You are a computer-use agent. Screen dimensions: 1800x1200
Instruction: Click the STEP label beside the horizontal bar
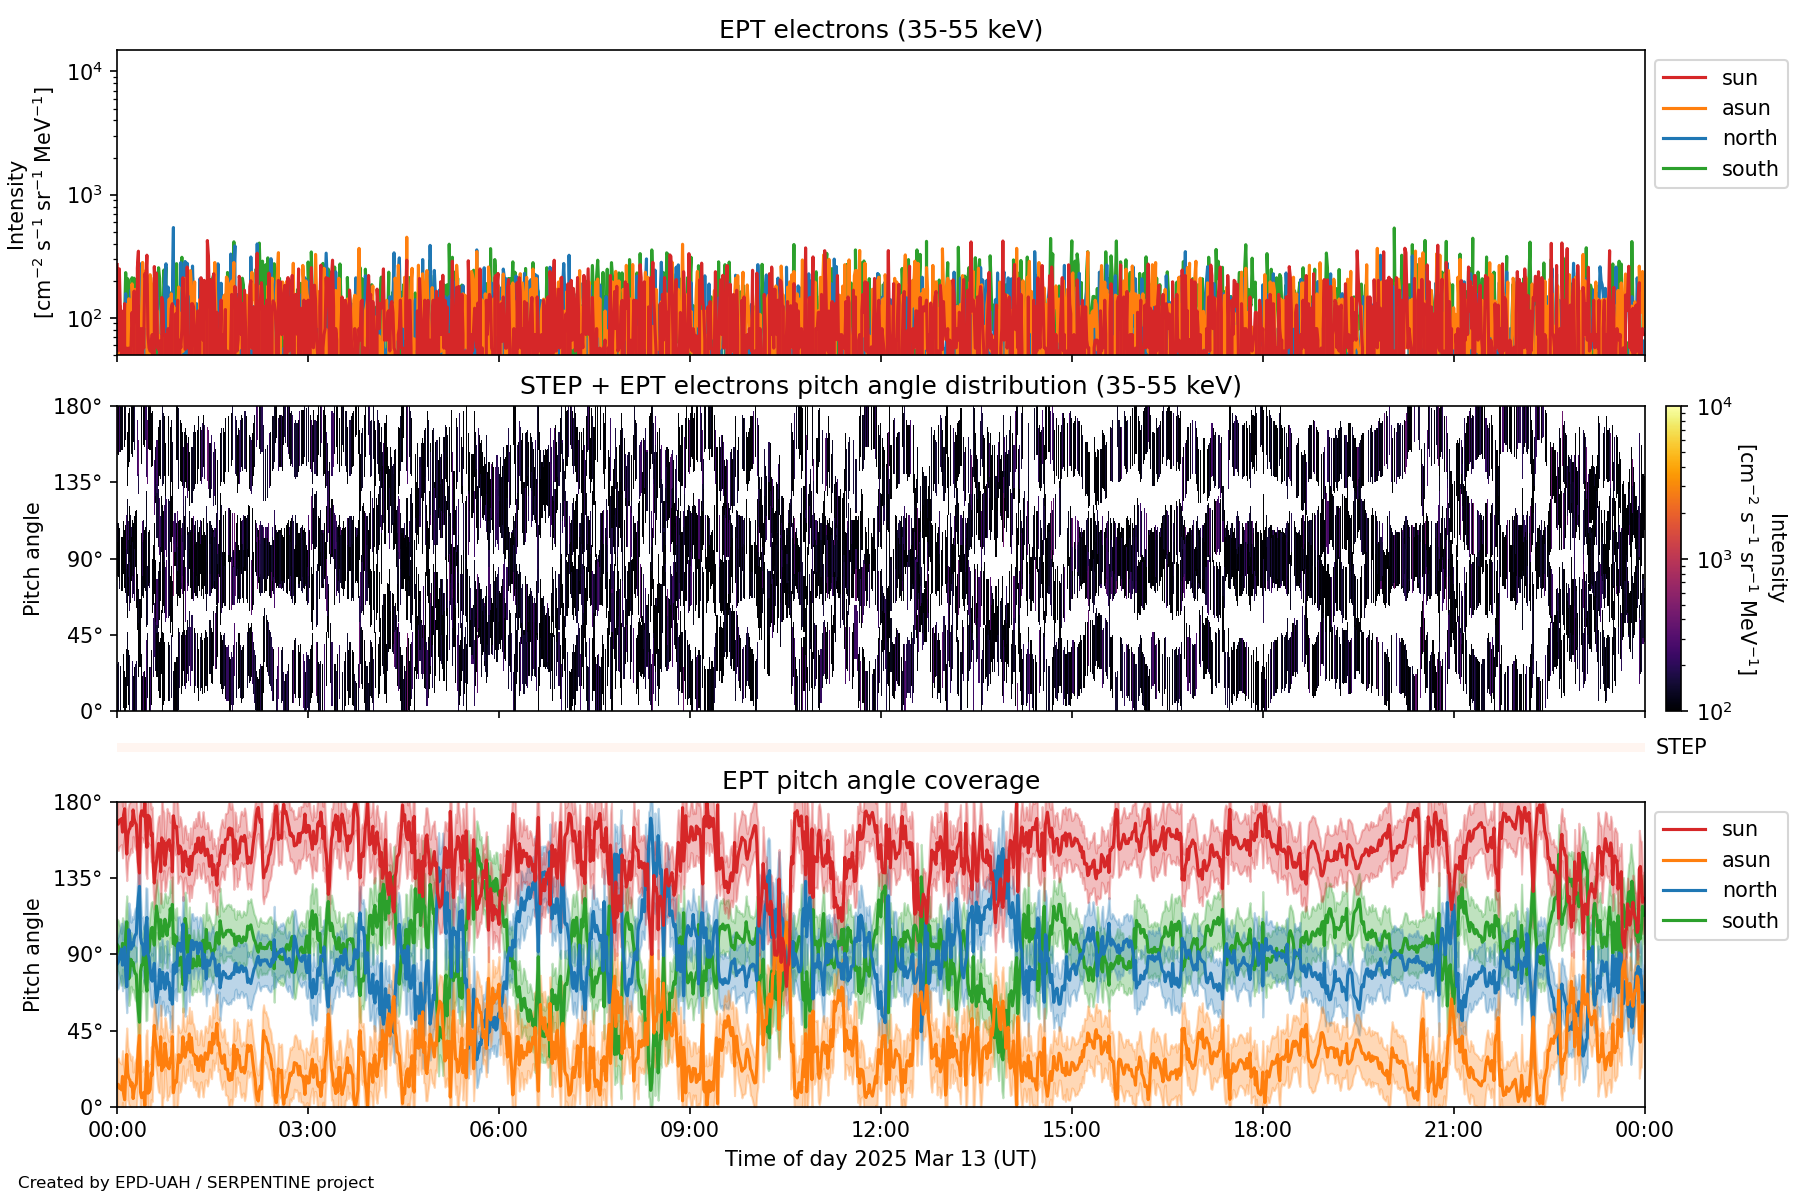(x=1680, y=747)
